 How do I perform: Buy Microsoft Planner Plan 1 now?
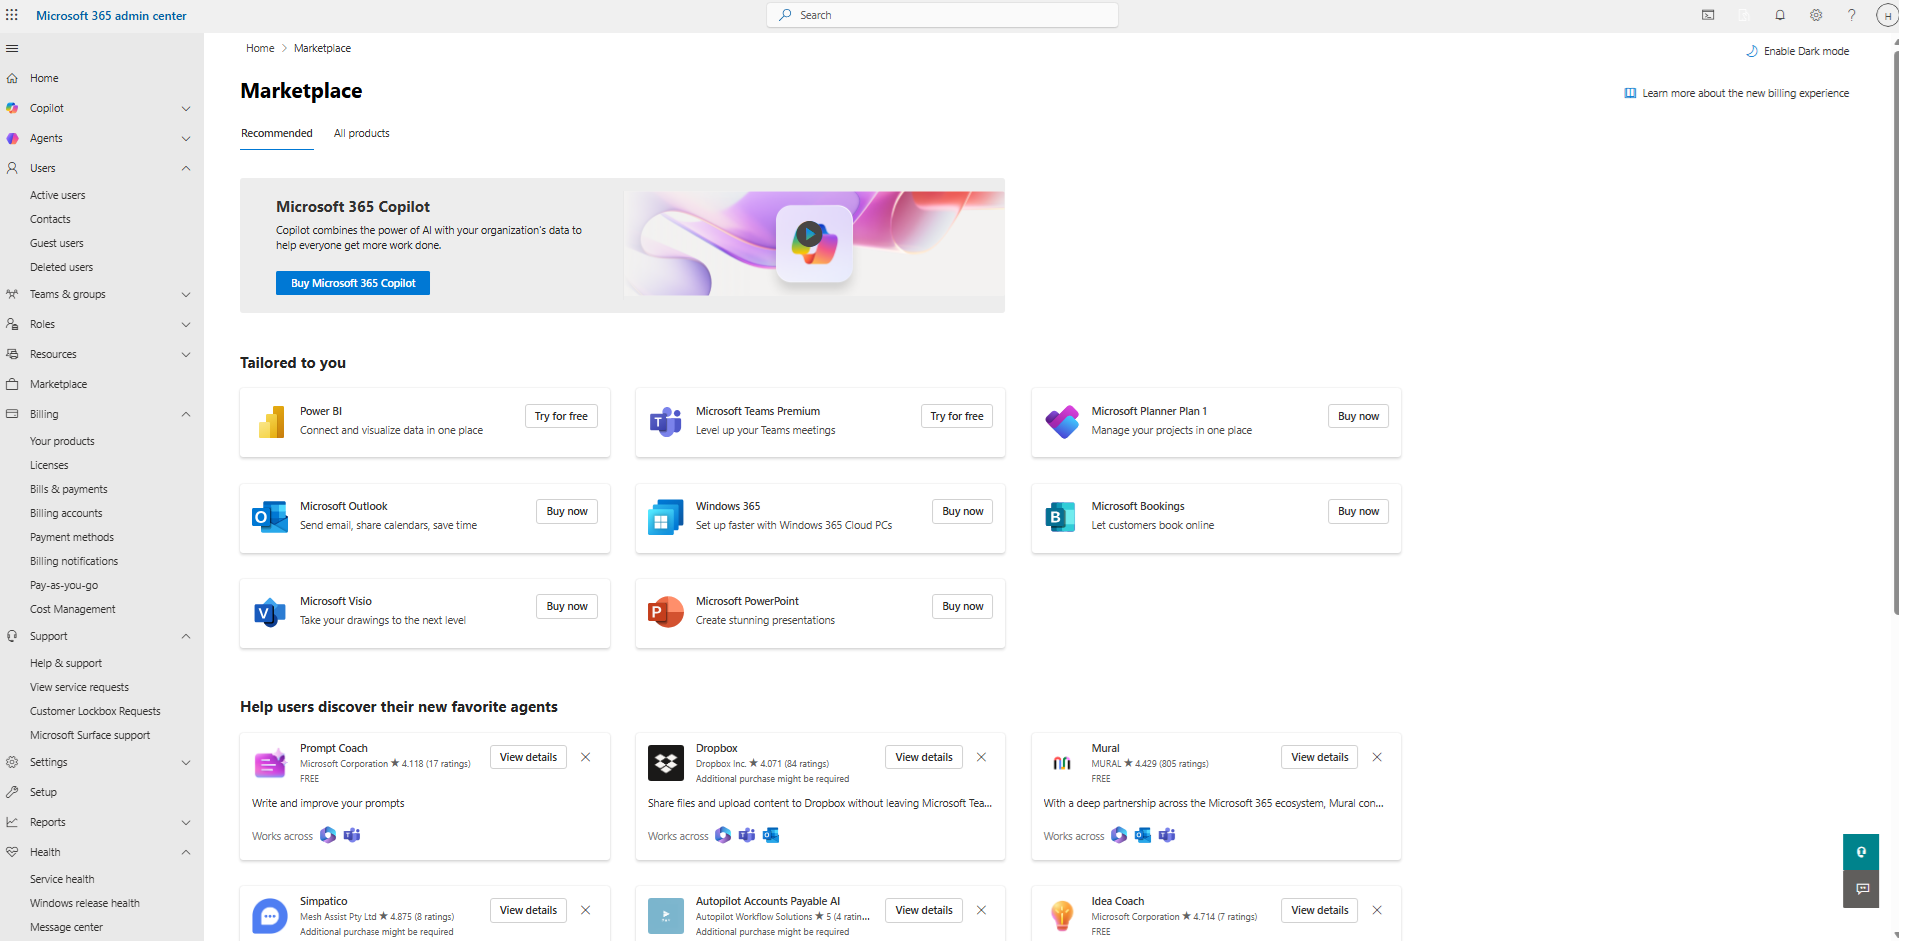point(1358,416)
